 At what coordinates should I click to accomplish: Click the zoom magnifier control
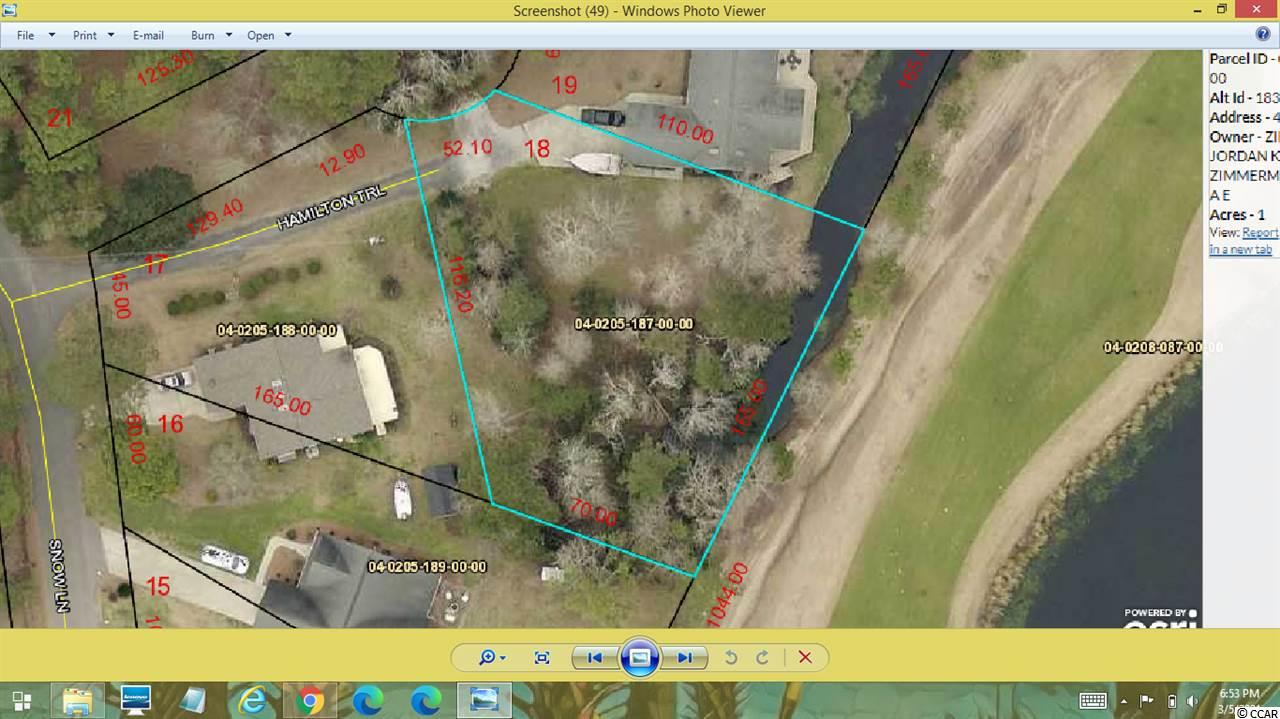[x=491, y=657]
